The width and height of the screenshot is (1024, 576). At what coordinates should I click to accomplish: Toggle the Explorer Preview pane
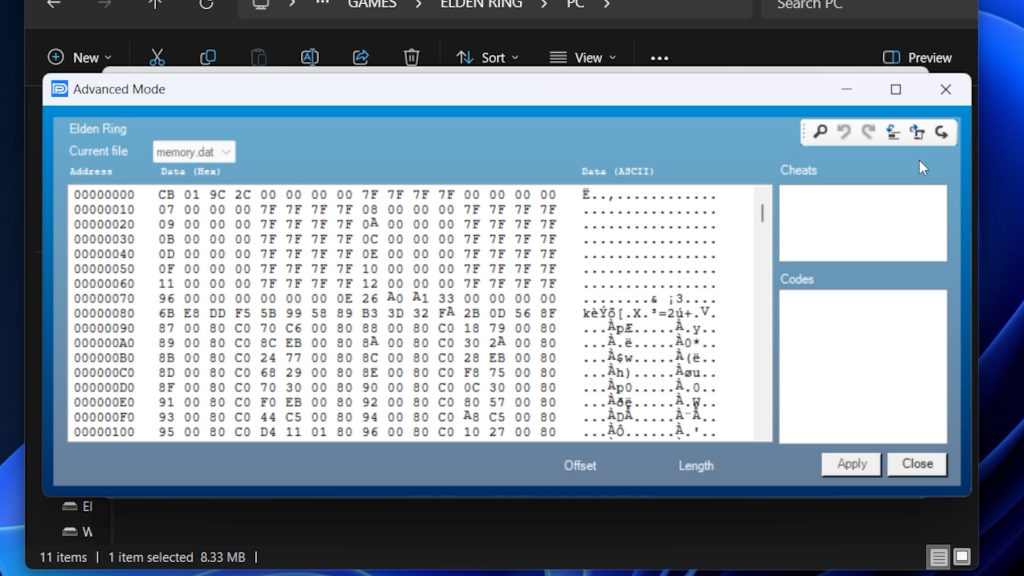917,58
